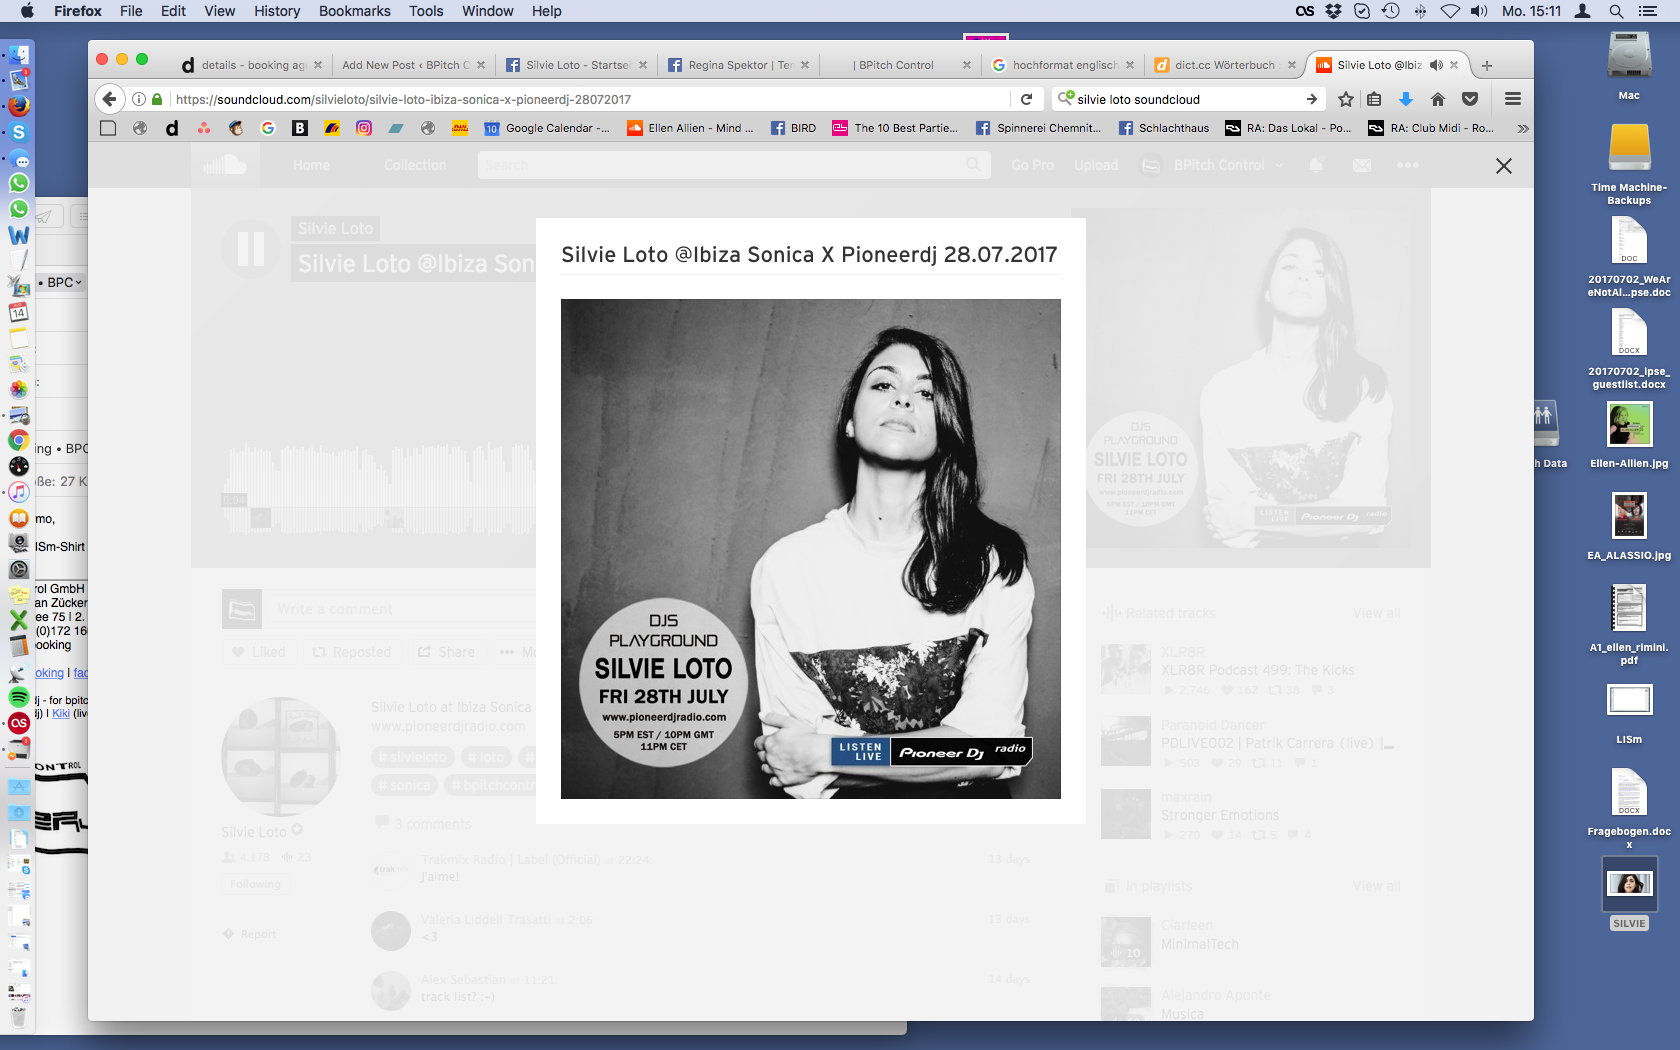Open the File menu
Image resolution: width=1680 pixels, height=1050 pixels.
point(131,11)
